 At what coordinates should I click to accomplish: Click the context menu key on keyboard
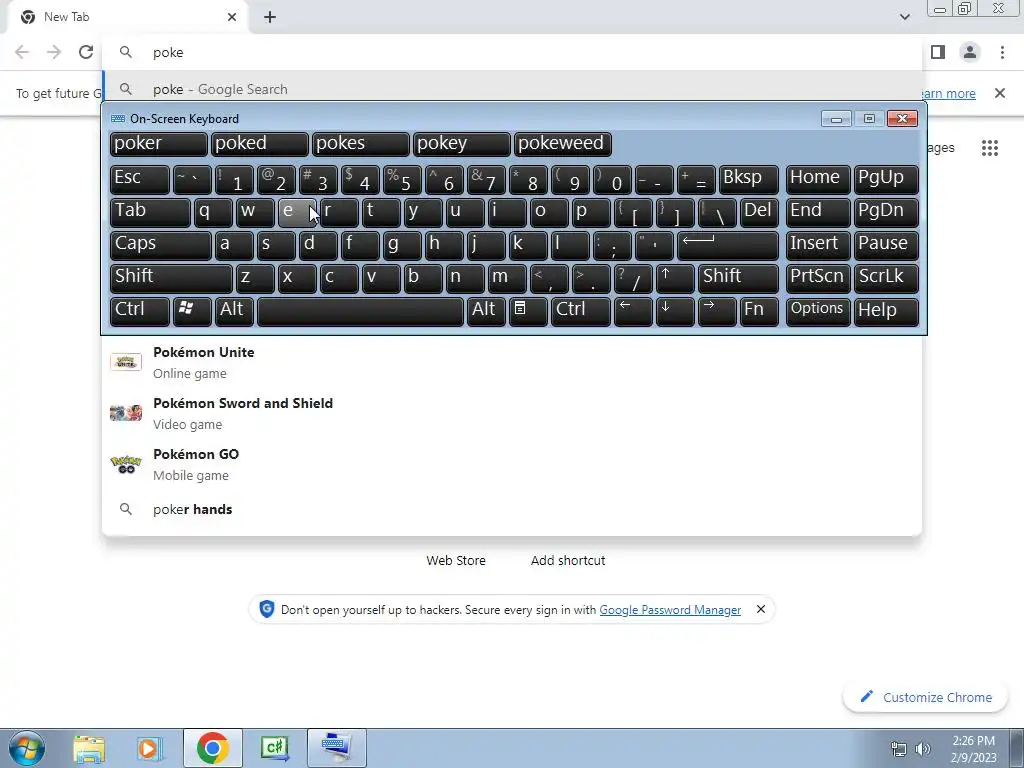point(528,311)
